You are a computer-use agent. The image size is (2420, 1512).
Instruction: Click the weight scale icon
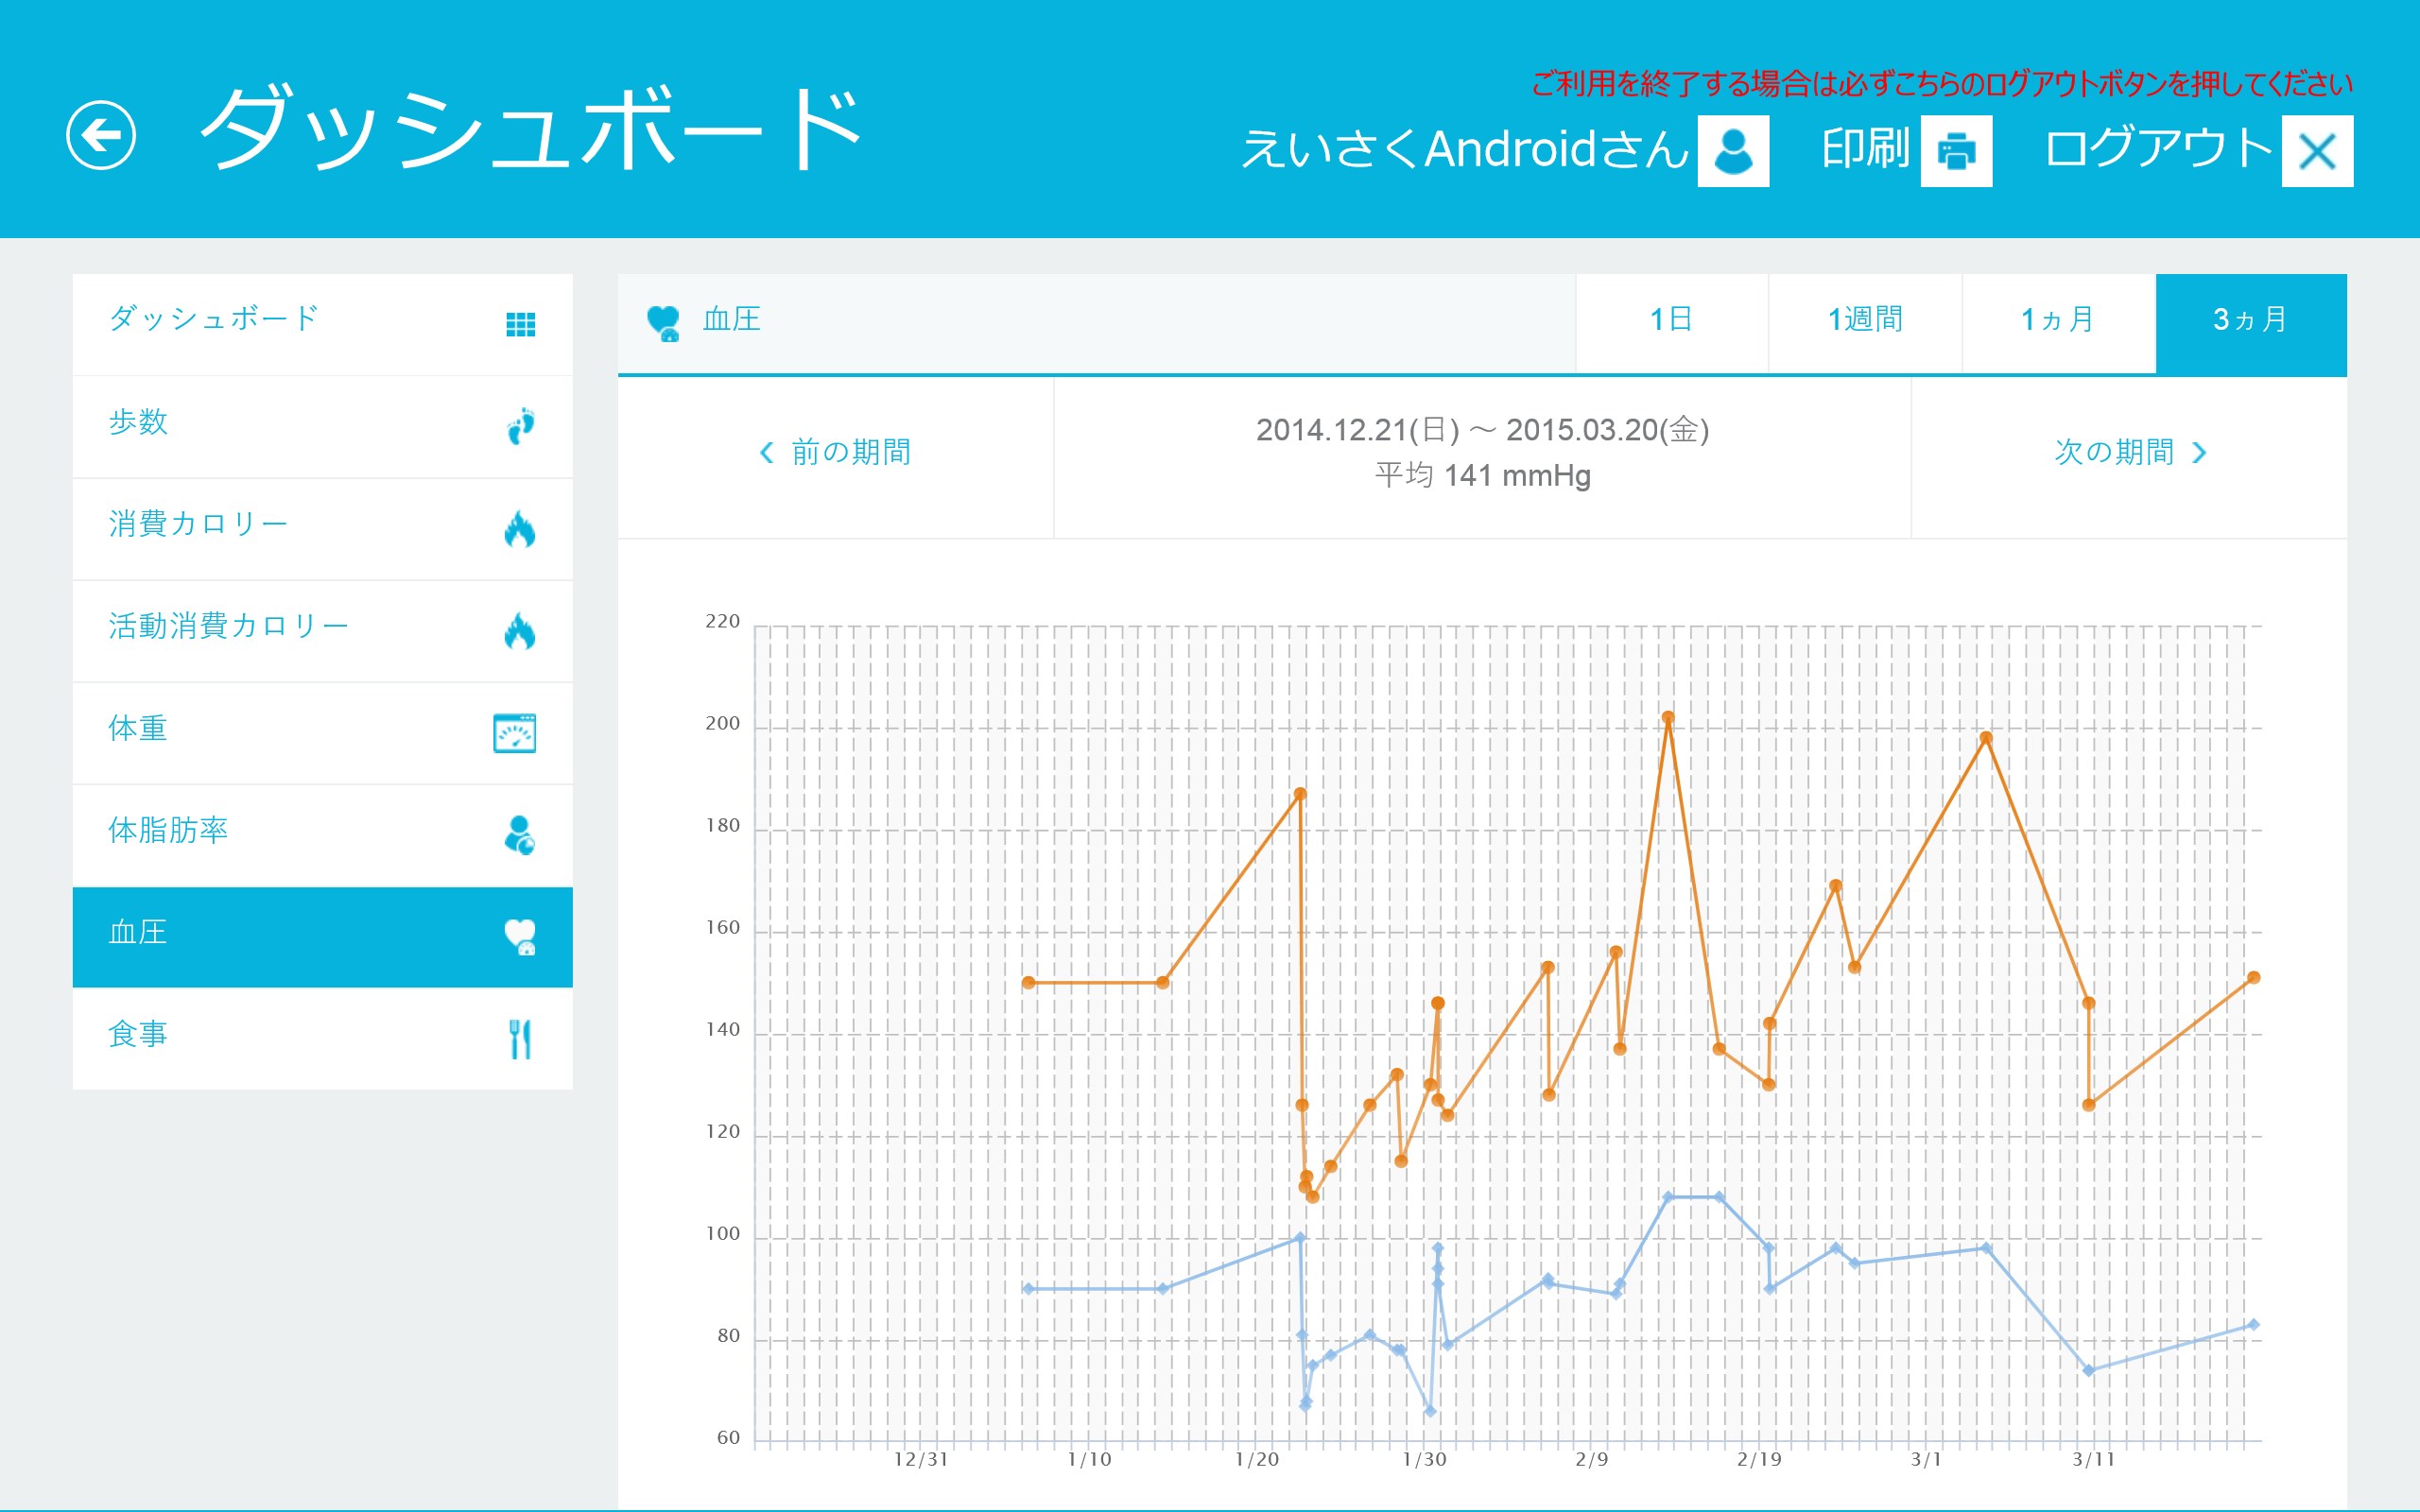point(515,733)
